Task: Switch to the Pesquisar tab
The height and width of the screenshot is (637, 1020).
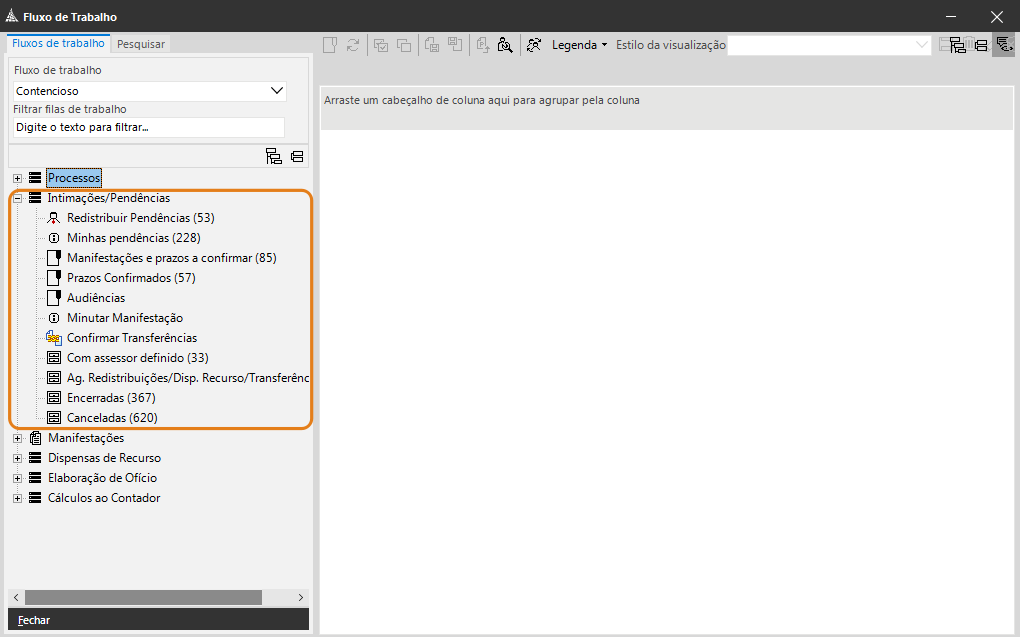Action: click(x=141, y=44)
